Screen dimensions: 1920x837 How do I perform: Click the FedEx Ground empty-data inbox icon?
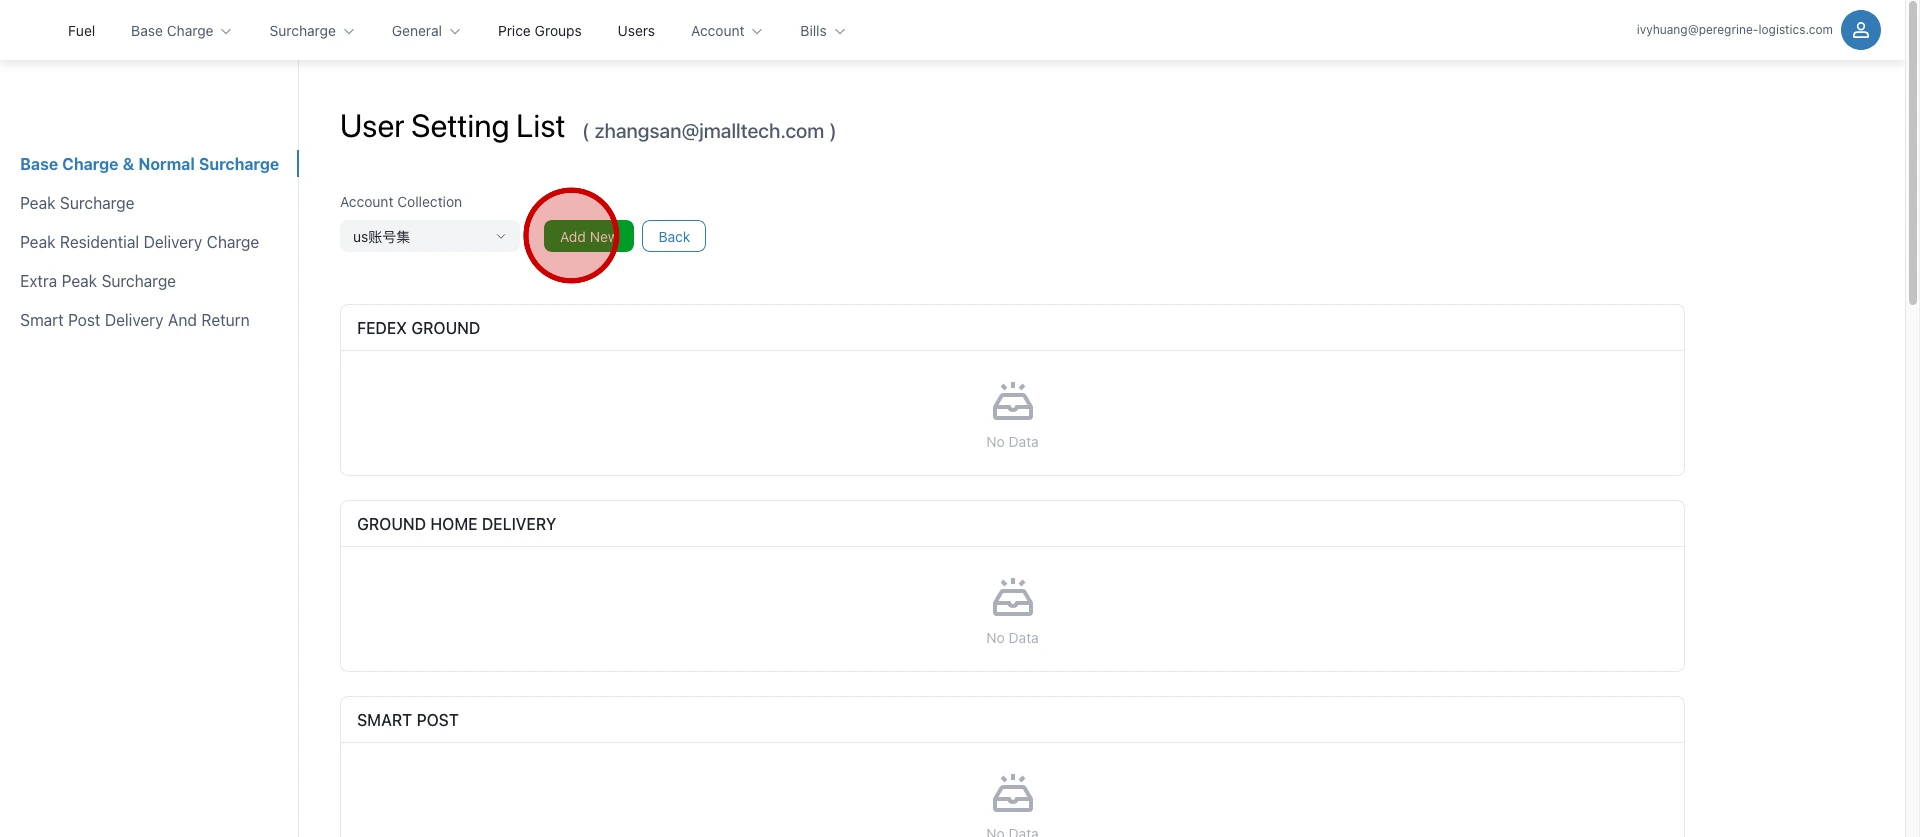click(x=1012, y=402)
